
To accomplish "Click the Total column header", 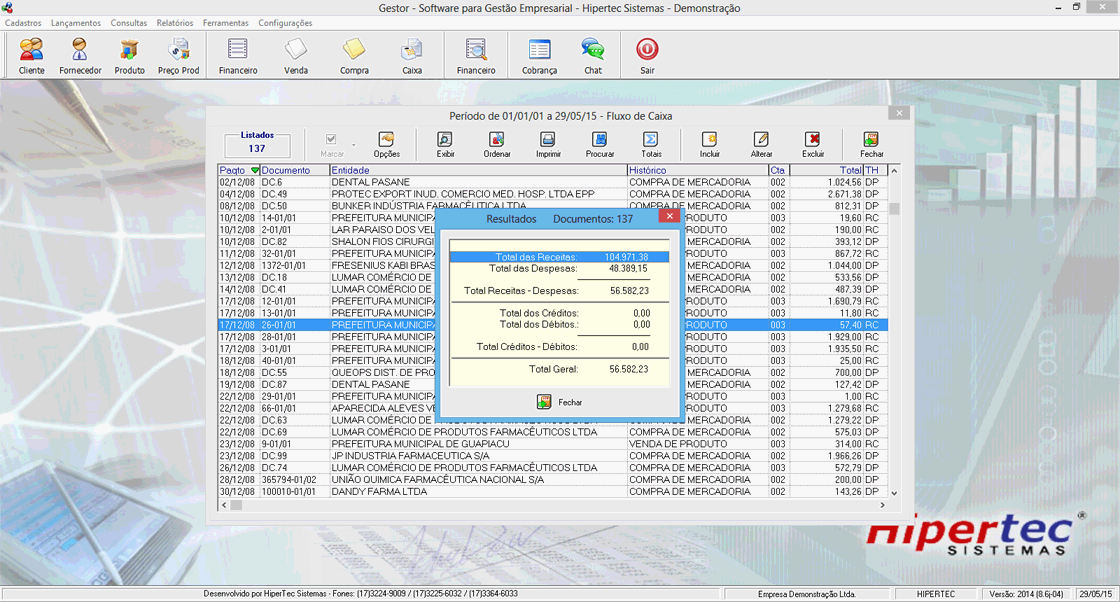I will point(826,170).
